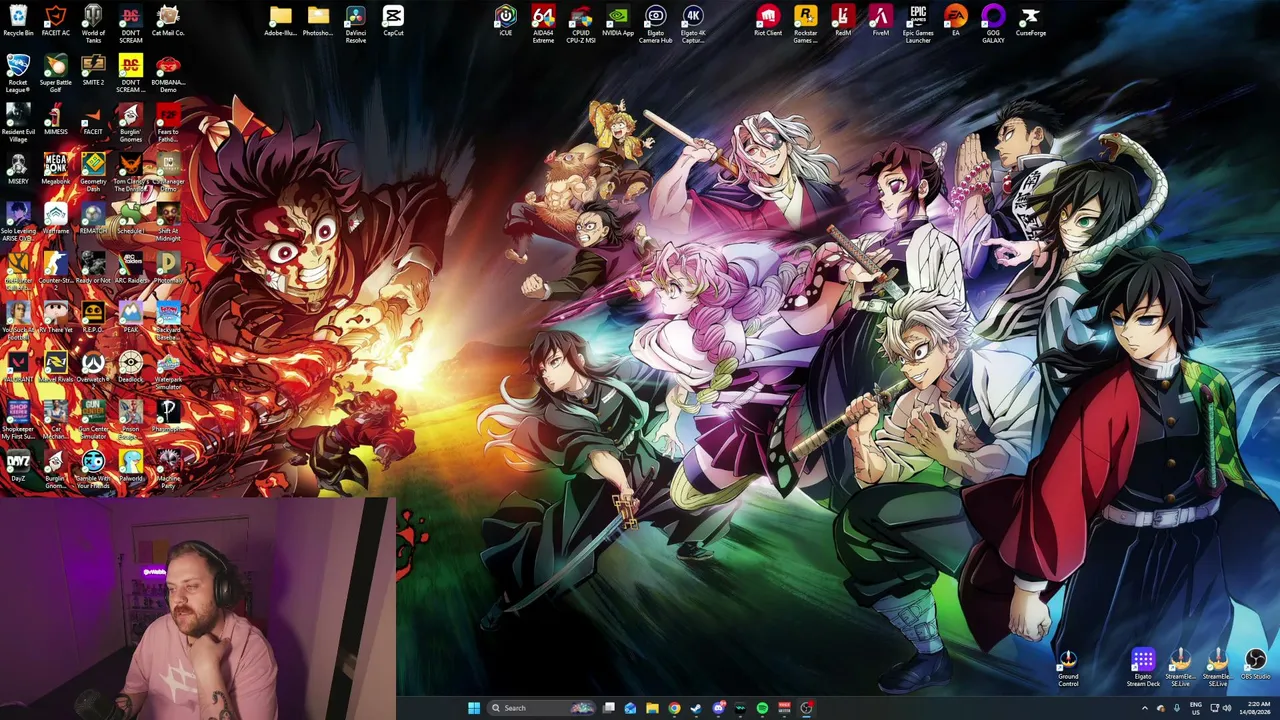Screen dimensions: 1280x720
Task: Open Spotify from the taskbar
Action: [x=762, y=708]
